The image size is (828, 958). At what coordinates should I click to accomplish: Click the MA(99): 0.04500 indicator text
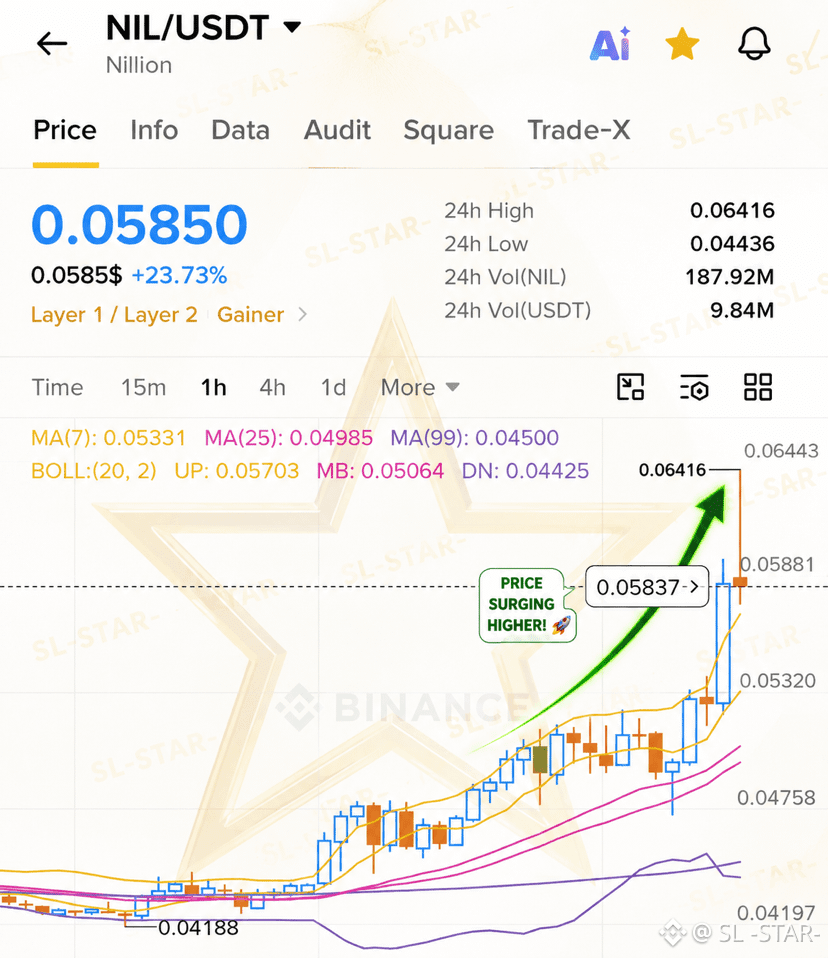point(475,438)
